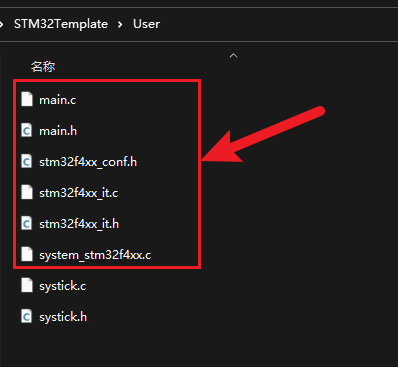The width and height of the screenshot is (398, 367).
Task: Click the sort arrow above the file list
Action: (x=234, y=55)
